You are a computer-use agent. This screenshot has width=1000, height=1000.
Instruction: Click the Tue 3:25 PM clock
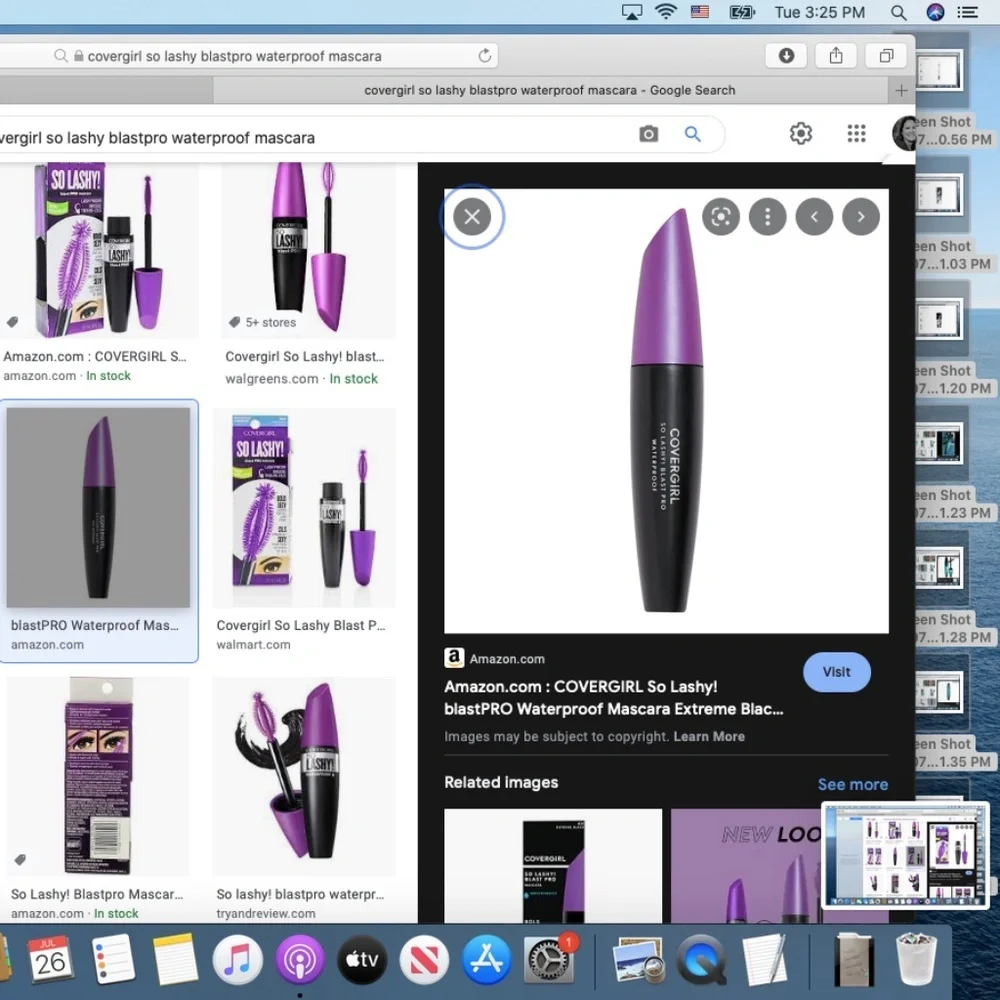(820, 12)
